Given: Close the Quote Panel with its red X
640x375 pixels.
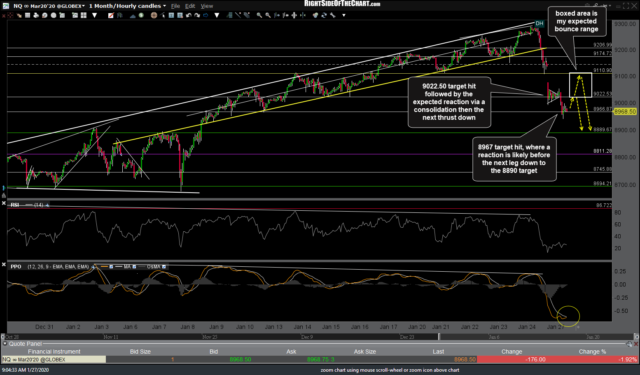Looking at the screenshot, I should [636, 344].
